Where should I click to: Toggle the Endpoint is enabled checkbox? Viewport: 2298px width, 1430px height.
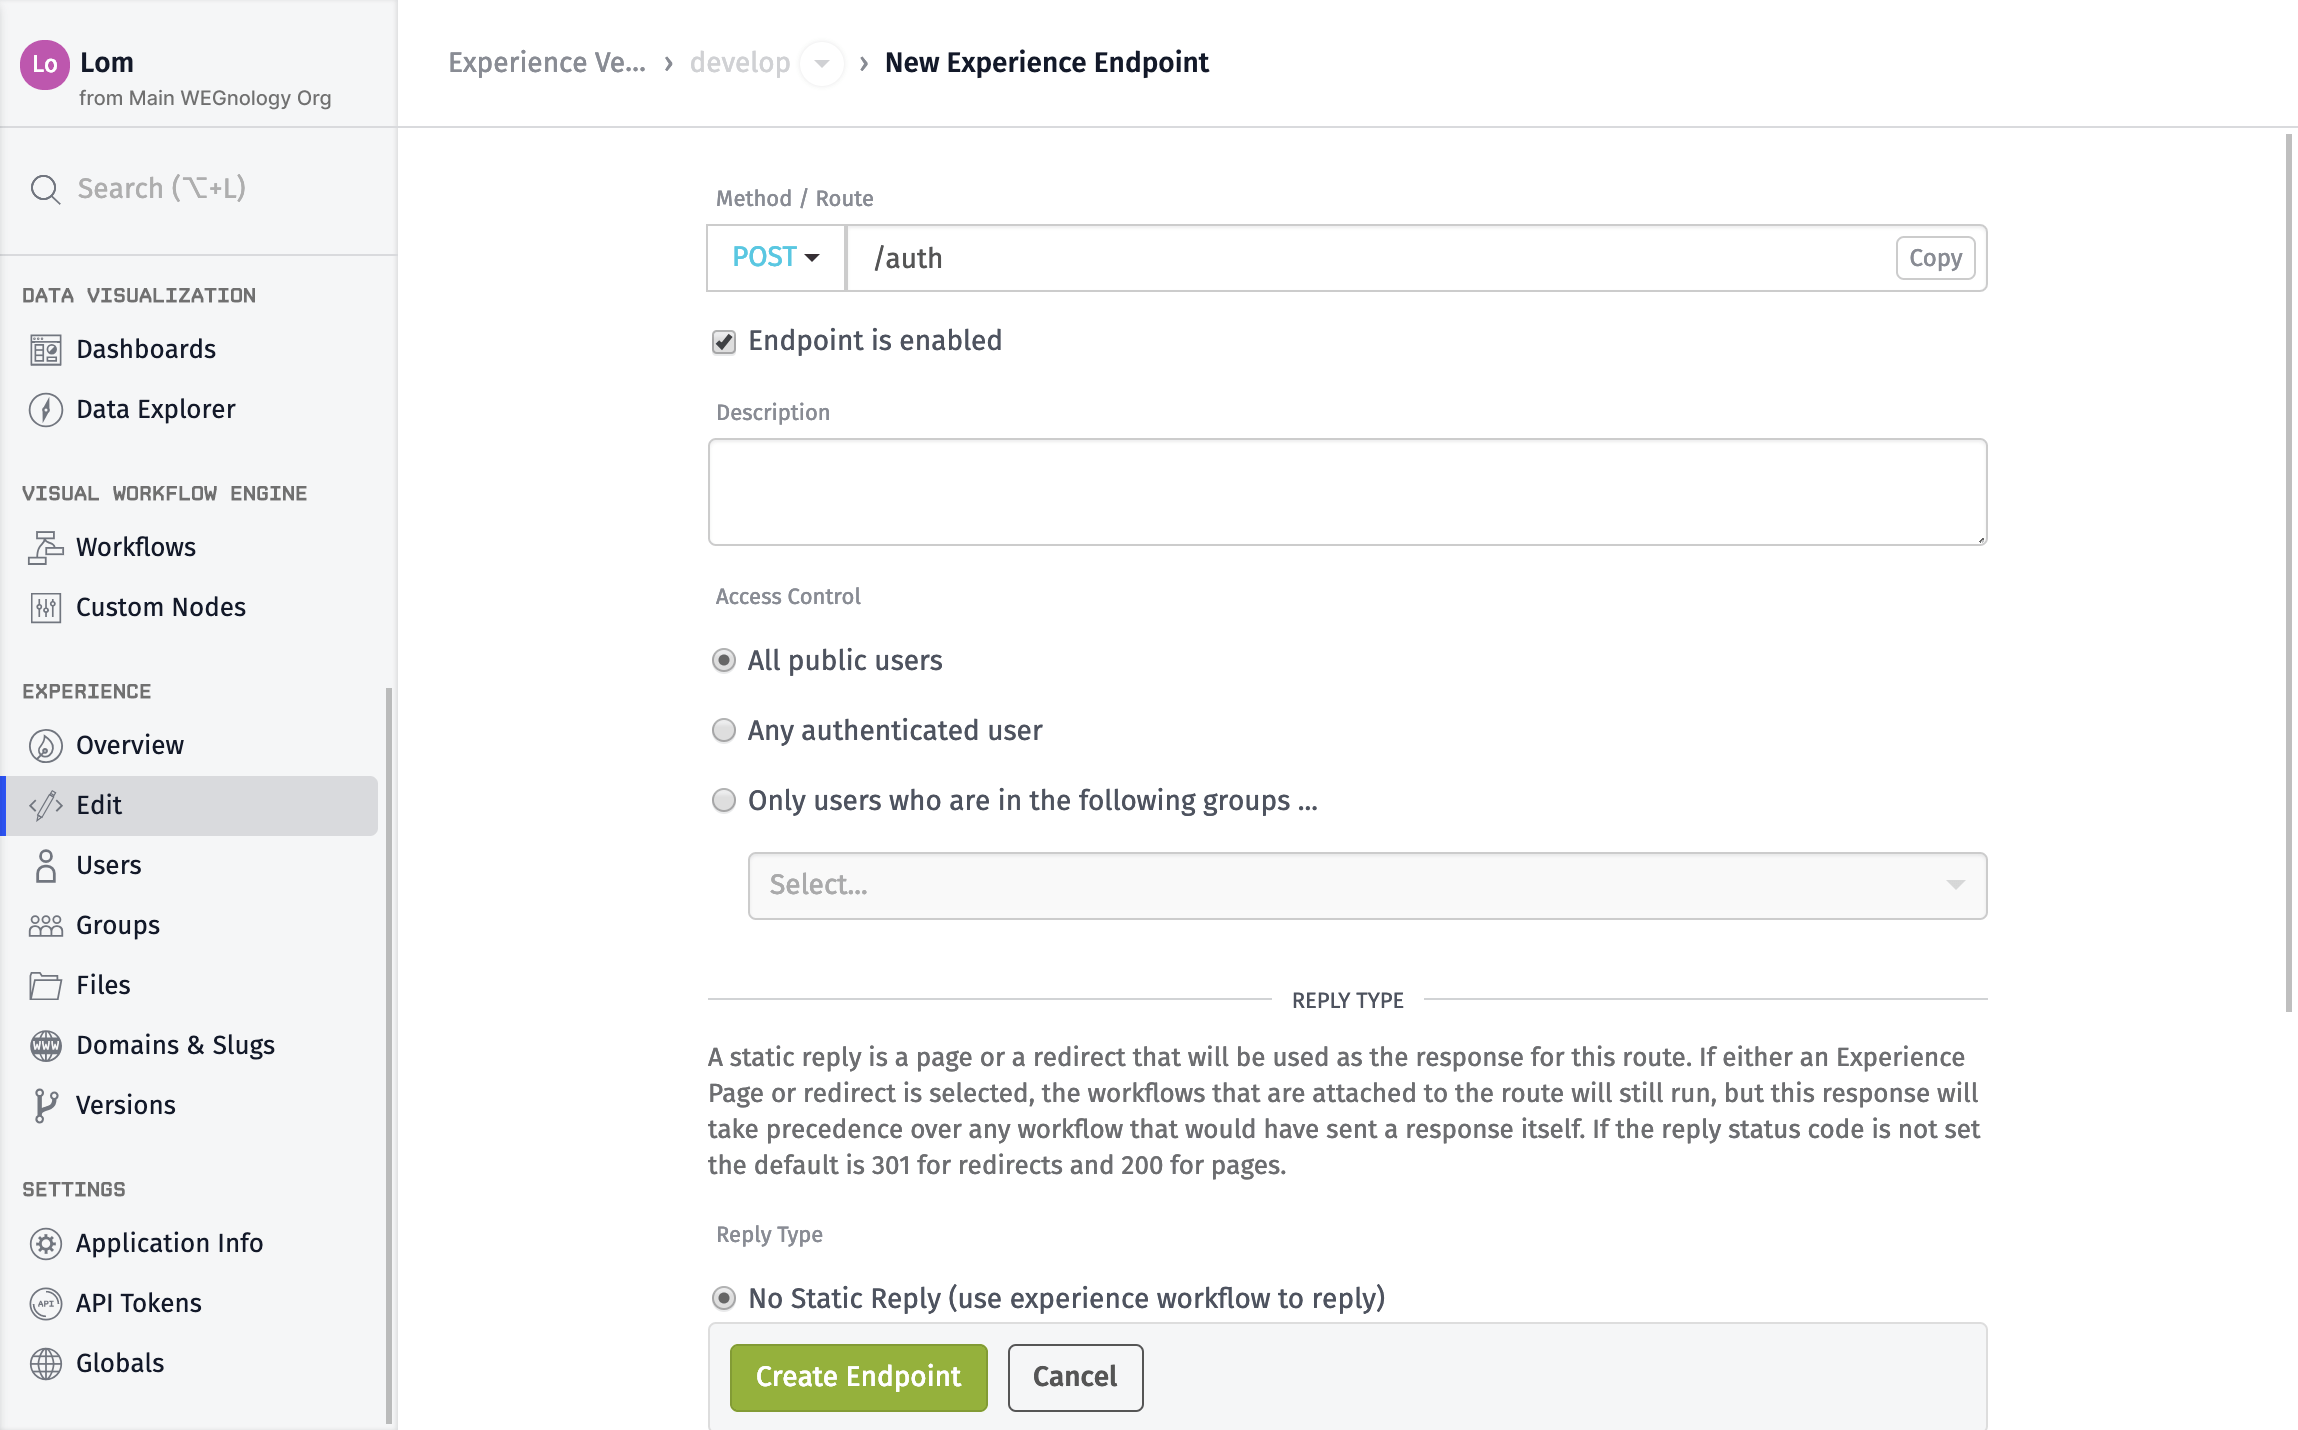722,341
